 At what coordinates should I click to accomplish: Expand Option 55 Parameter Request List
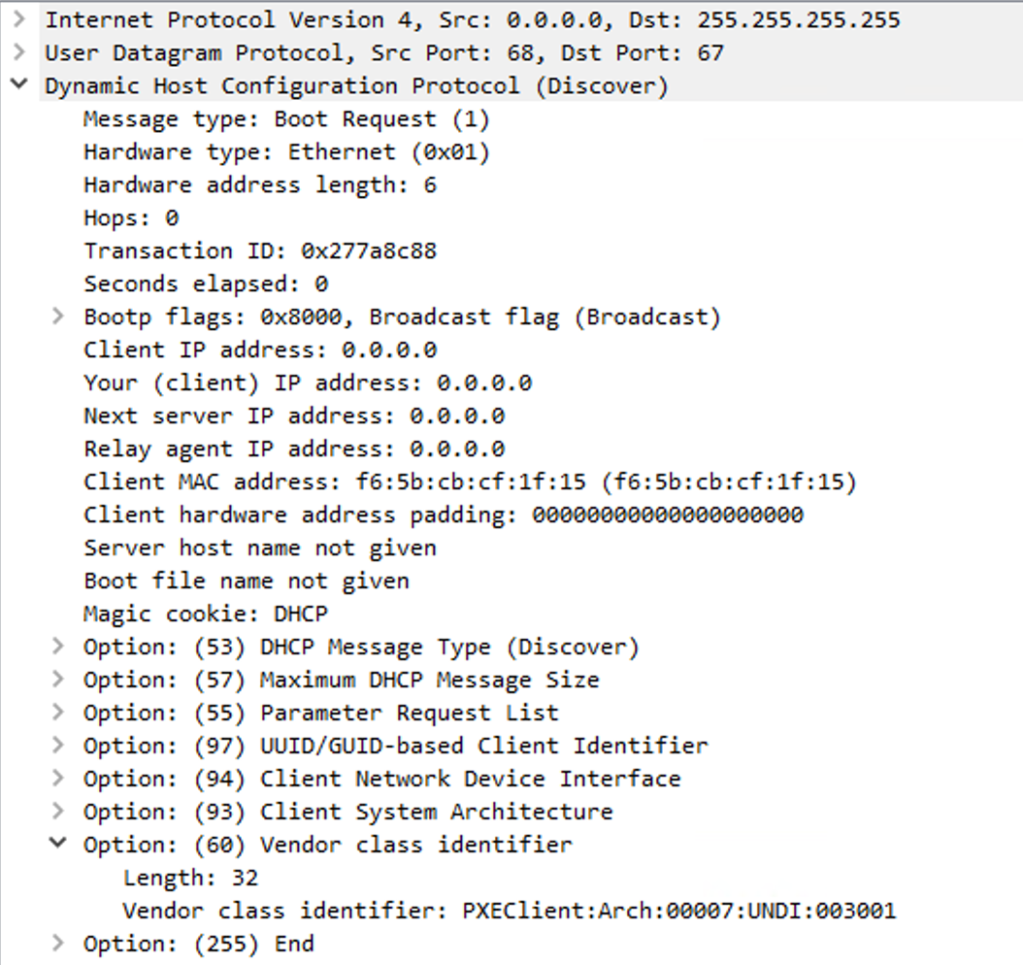[59, 713]
